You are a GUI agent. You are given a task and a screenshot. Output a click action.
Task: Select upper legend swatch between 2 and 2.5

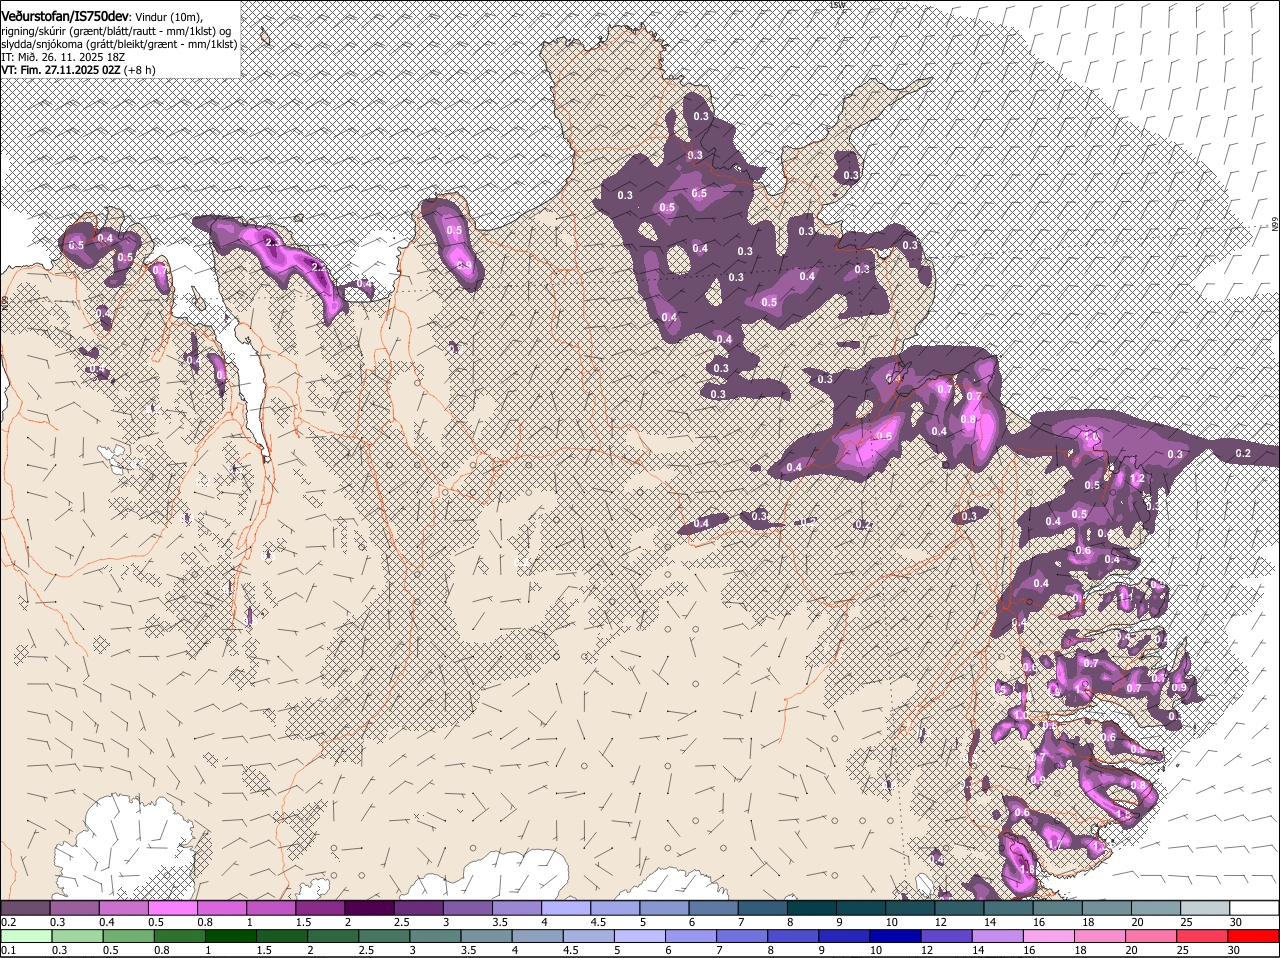tap(369, 907)
